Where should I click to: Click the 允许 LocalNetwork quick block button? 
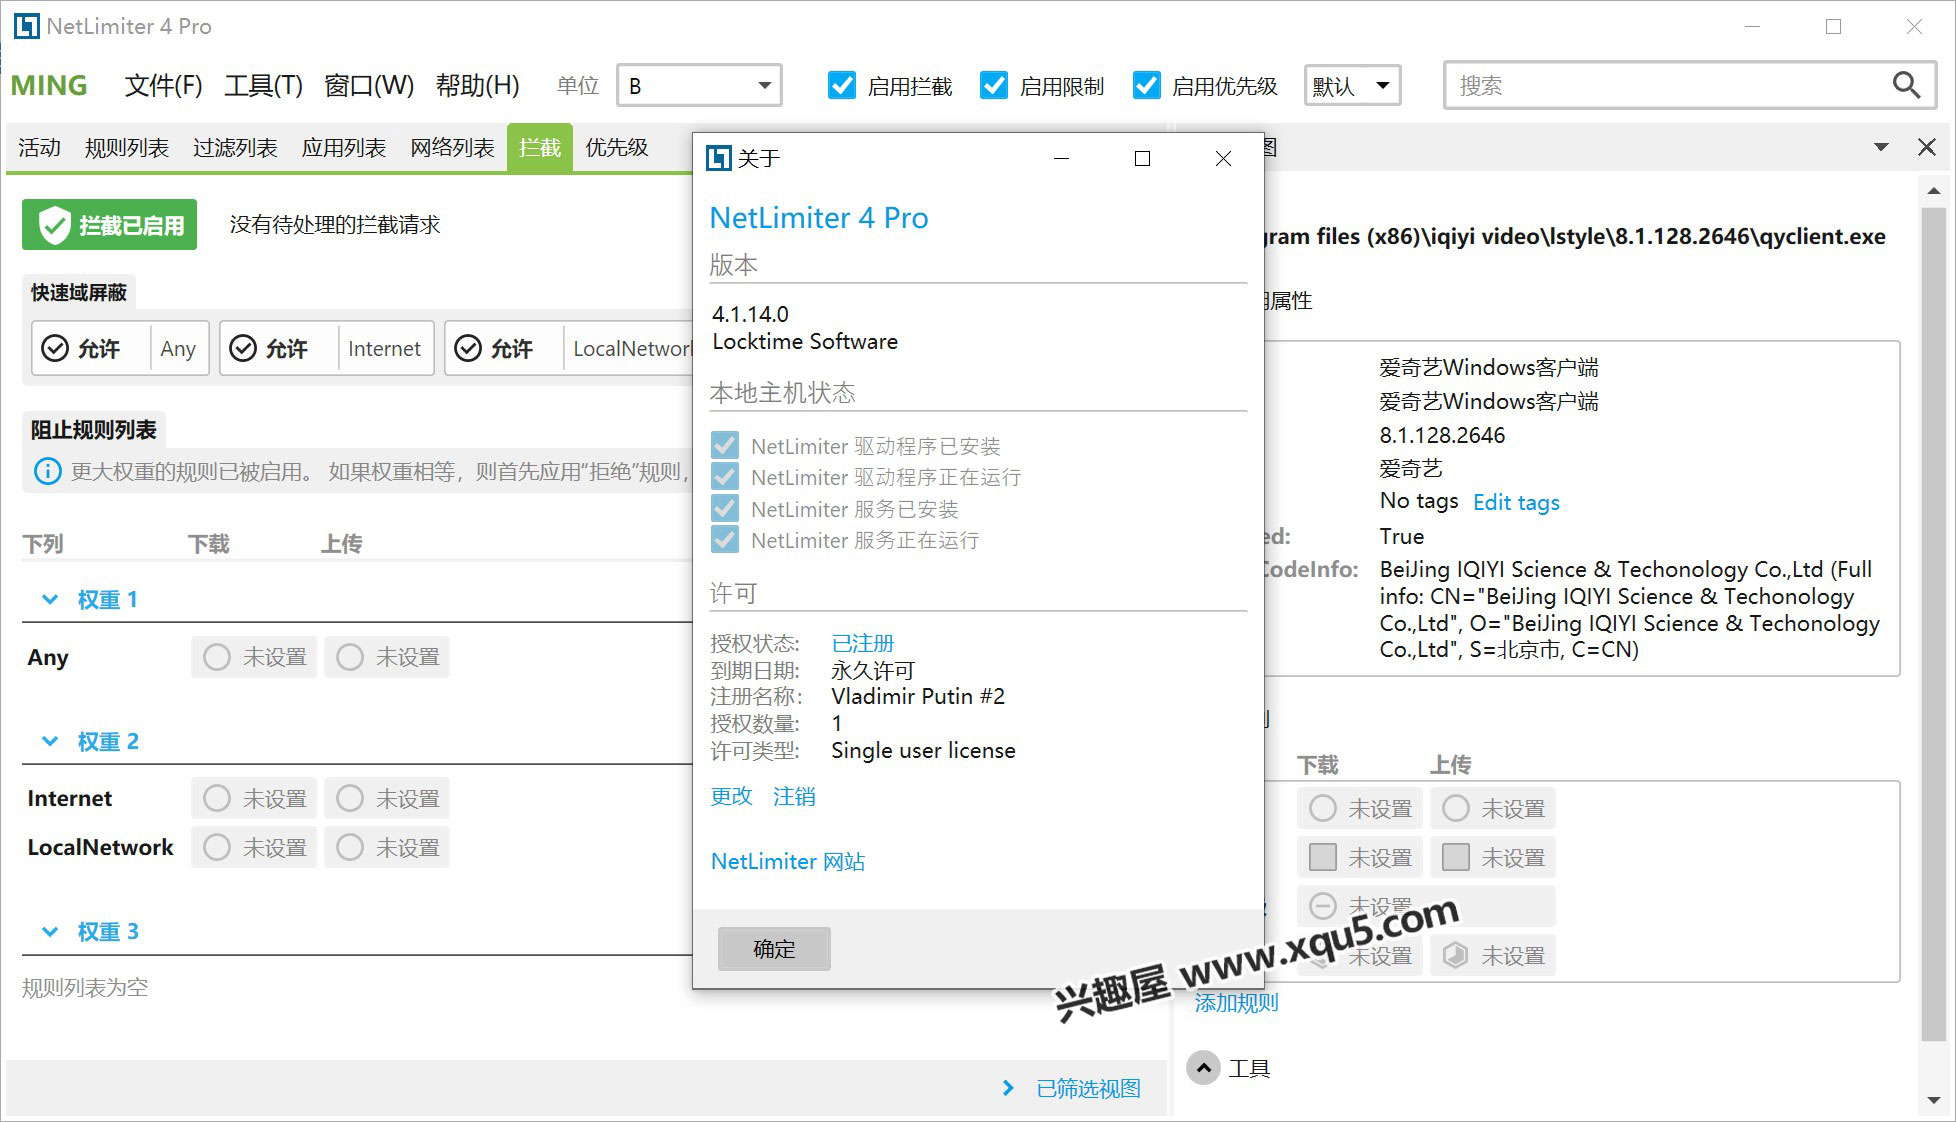click(x=568, y=348)
